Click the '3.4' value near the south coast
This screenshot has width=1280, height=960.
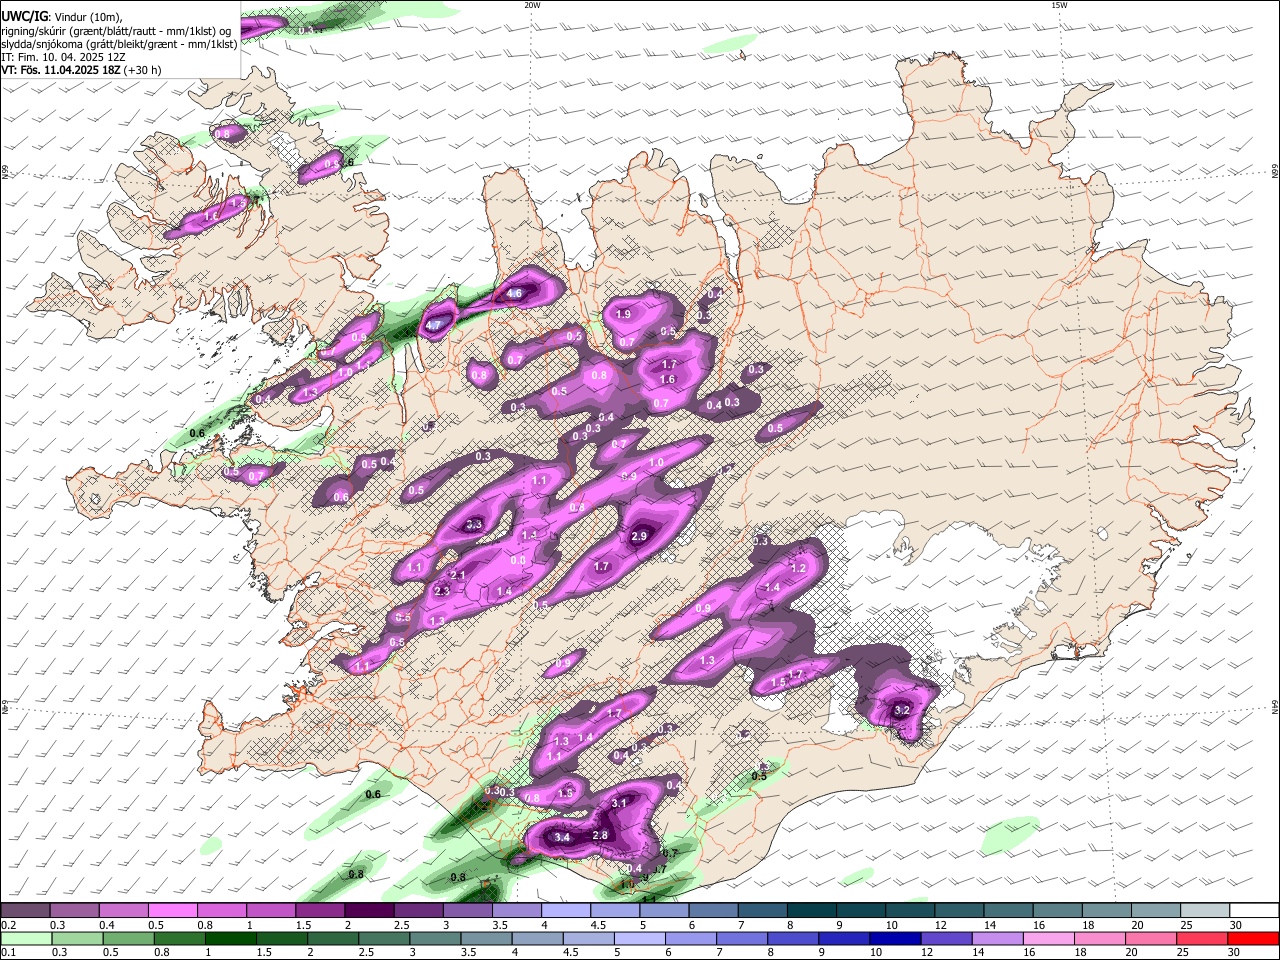click(562, 838)
